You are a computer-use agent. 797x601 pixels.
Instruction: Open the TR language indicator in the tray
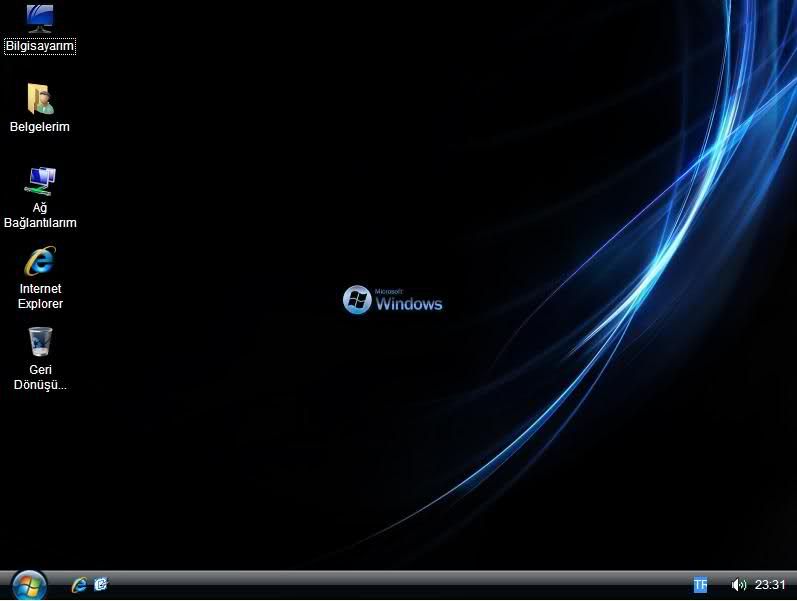click(x=700, y=585)
